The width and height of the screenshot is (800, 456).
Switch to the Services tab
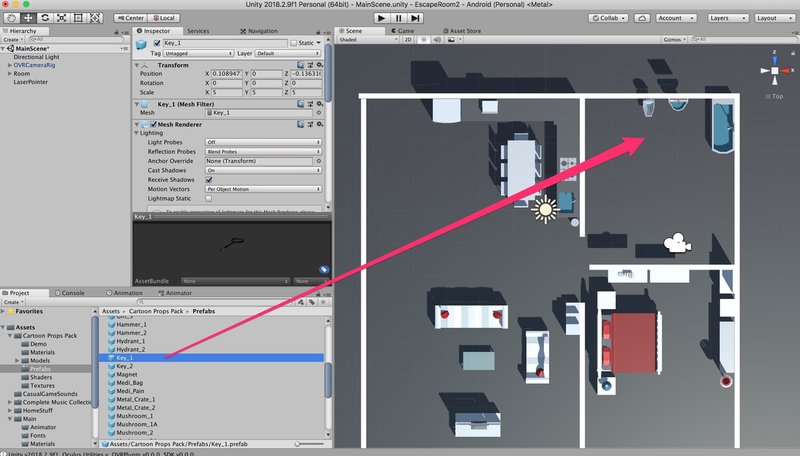198,31
